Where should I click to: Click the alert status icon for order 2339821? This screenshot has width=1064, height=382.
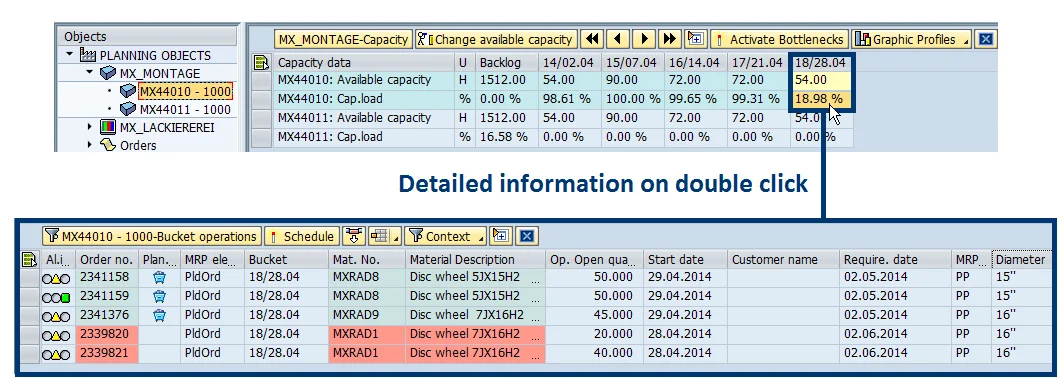coord(56,354)
